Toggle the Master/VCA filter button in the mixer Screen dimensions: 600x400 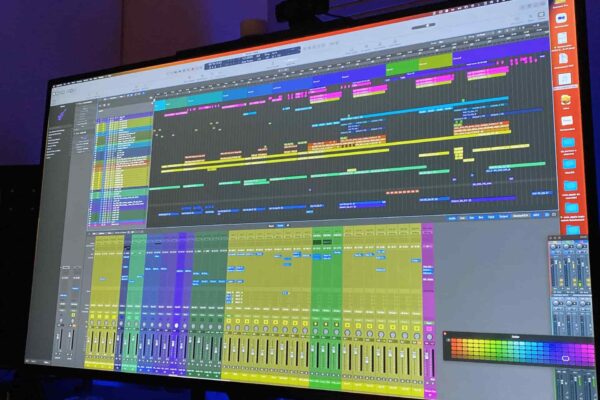click(521, 216)
